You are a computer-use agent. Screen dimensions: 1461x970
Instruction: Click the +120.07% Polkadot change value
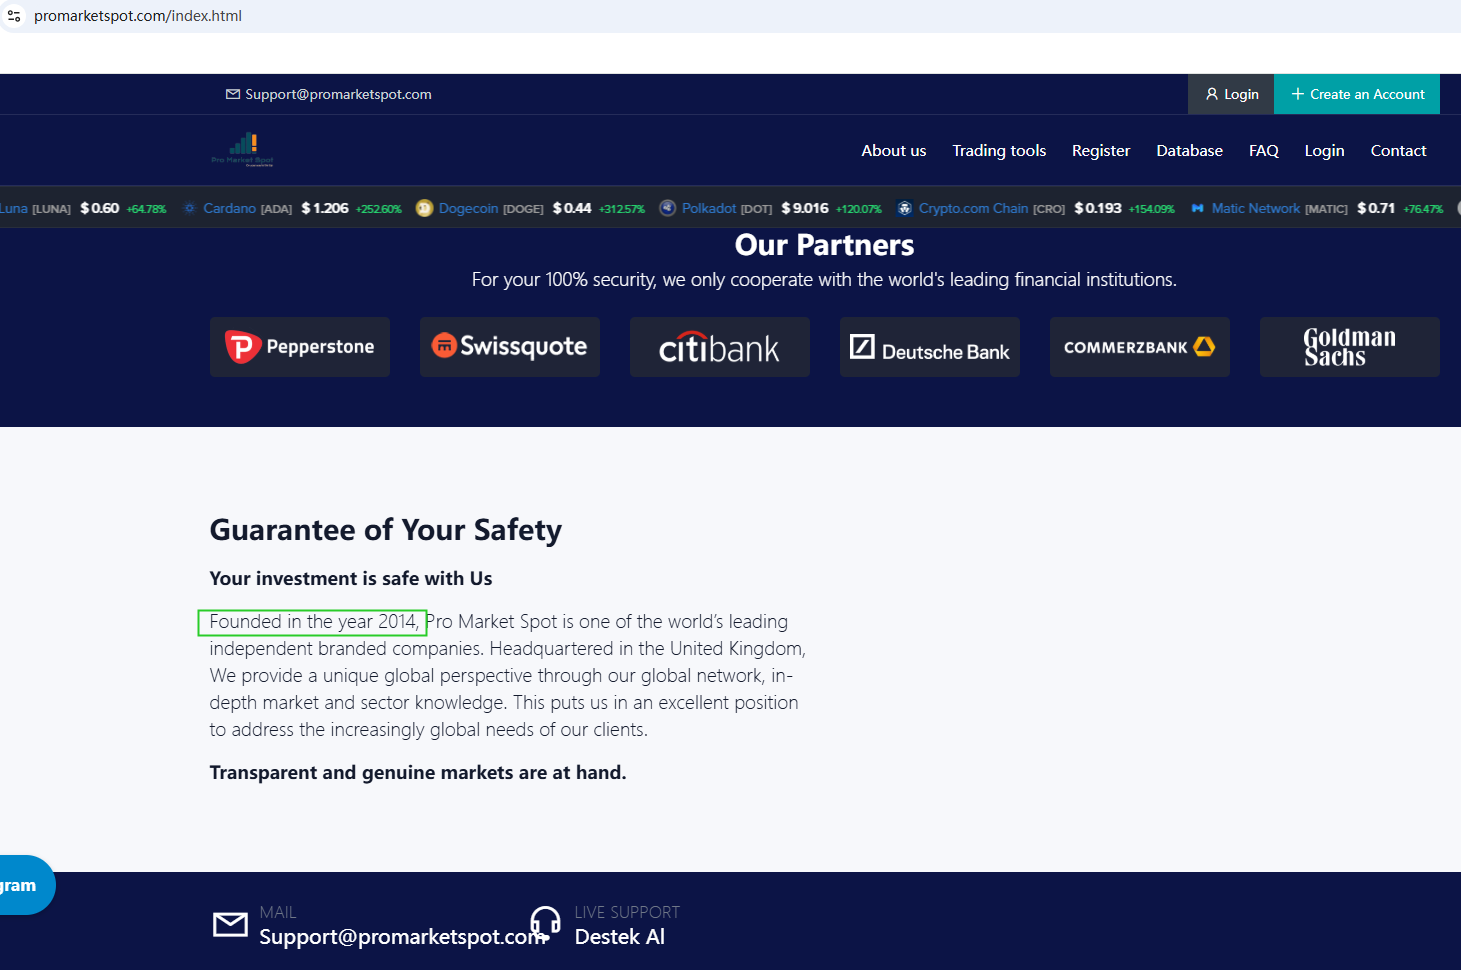(x=859, y=209)
